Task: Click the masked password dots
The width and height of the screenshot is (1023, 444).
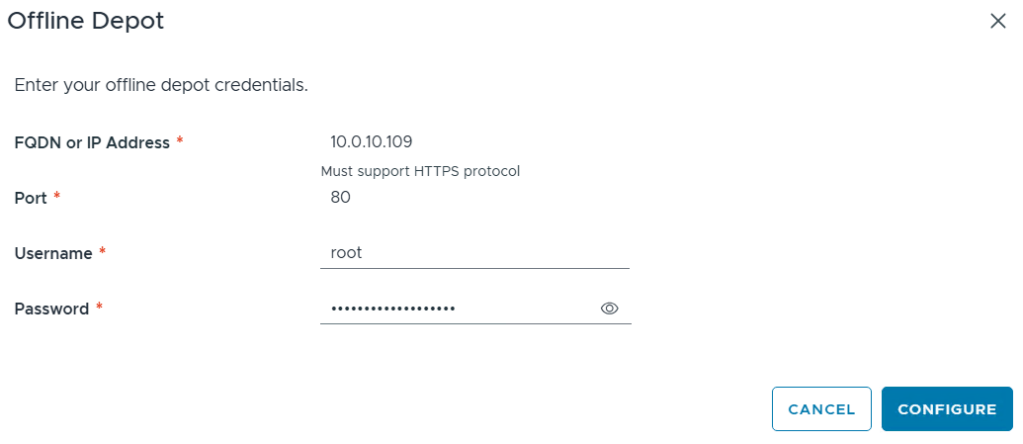Action: [393, 309]
